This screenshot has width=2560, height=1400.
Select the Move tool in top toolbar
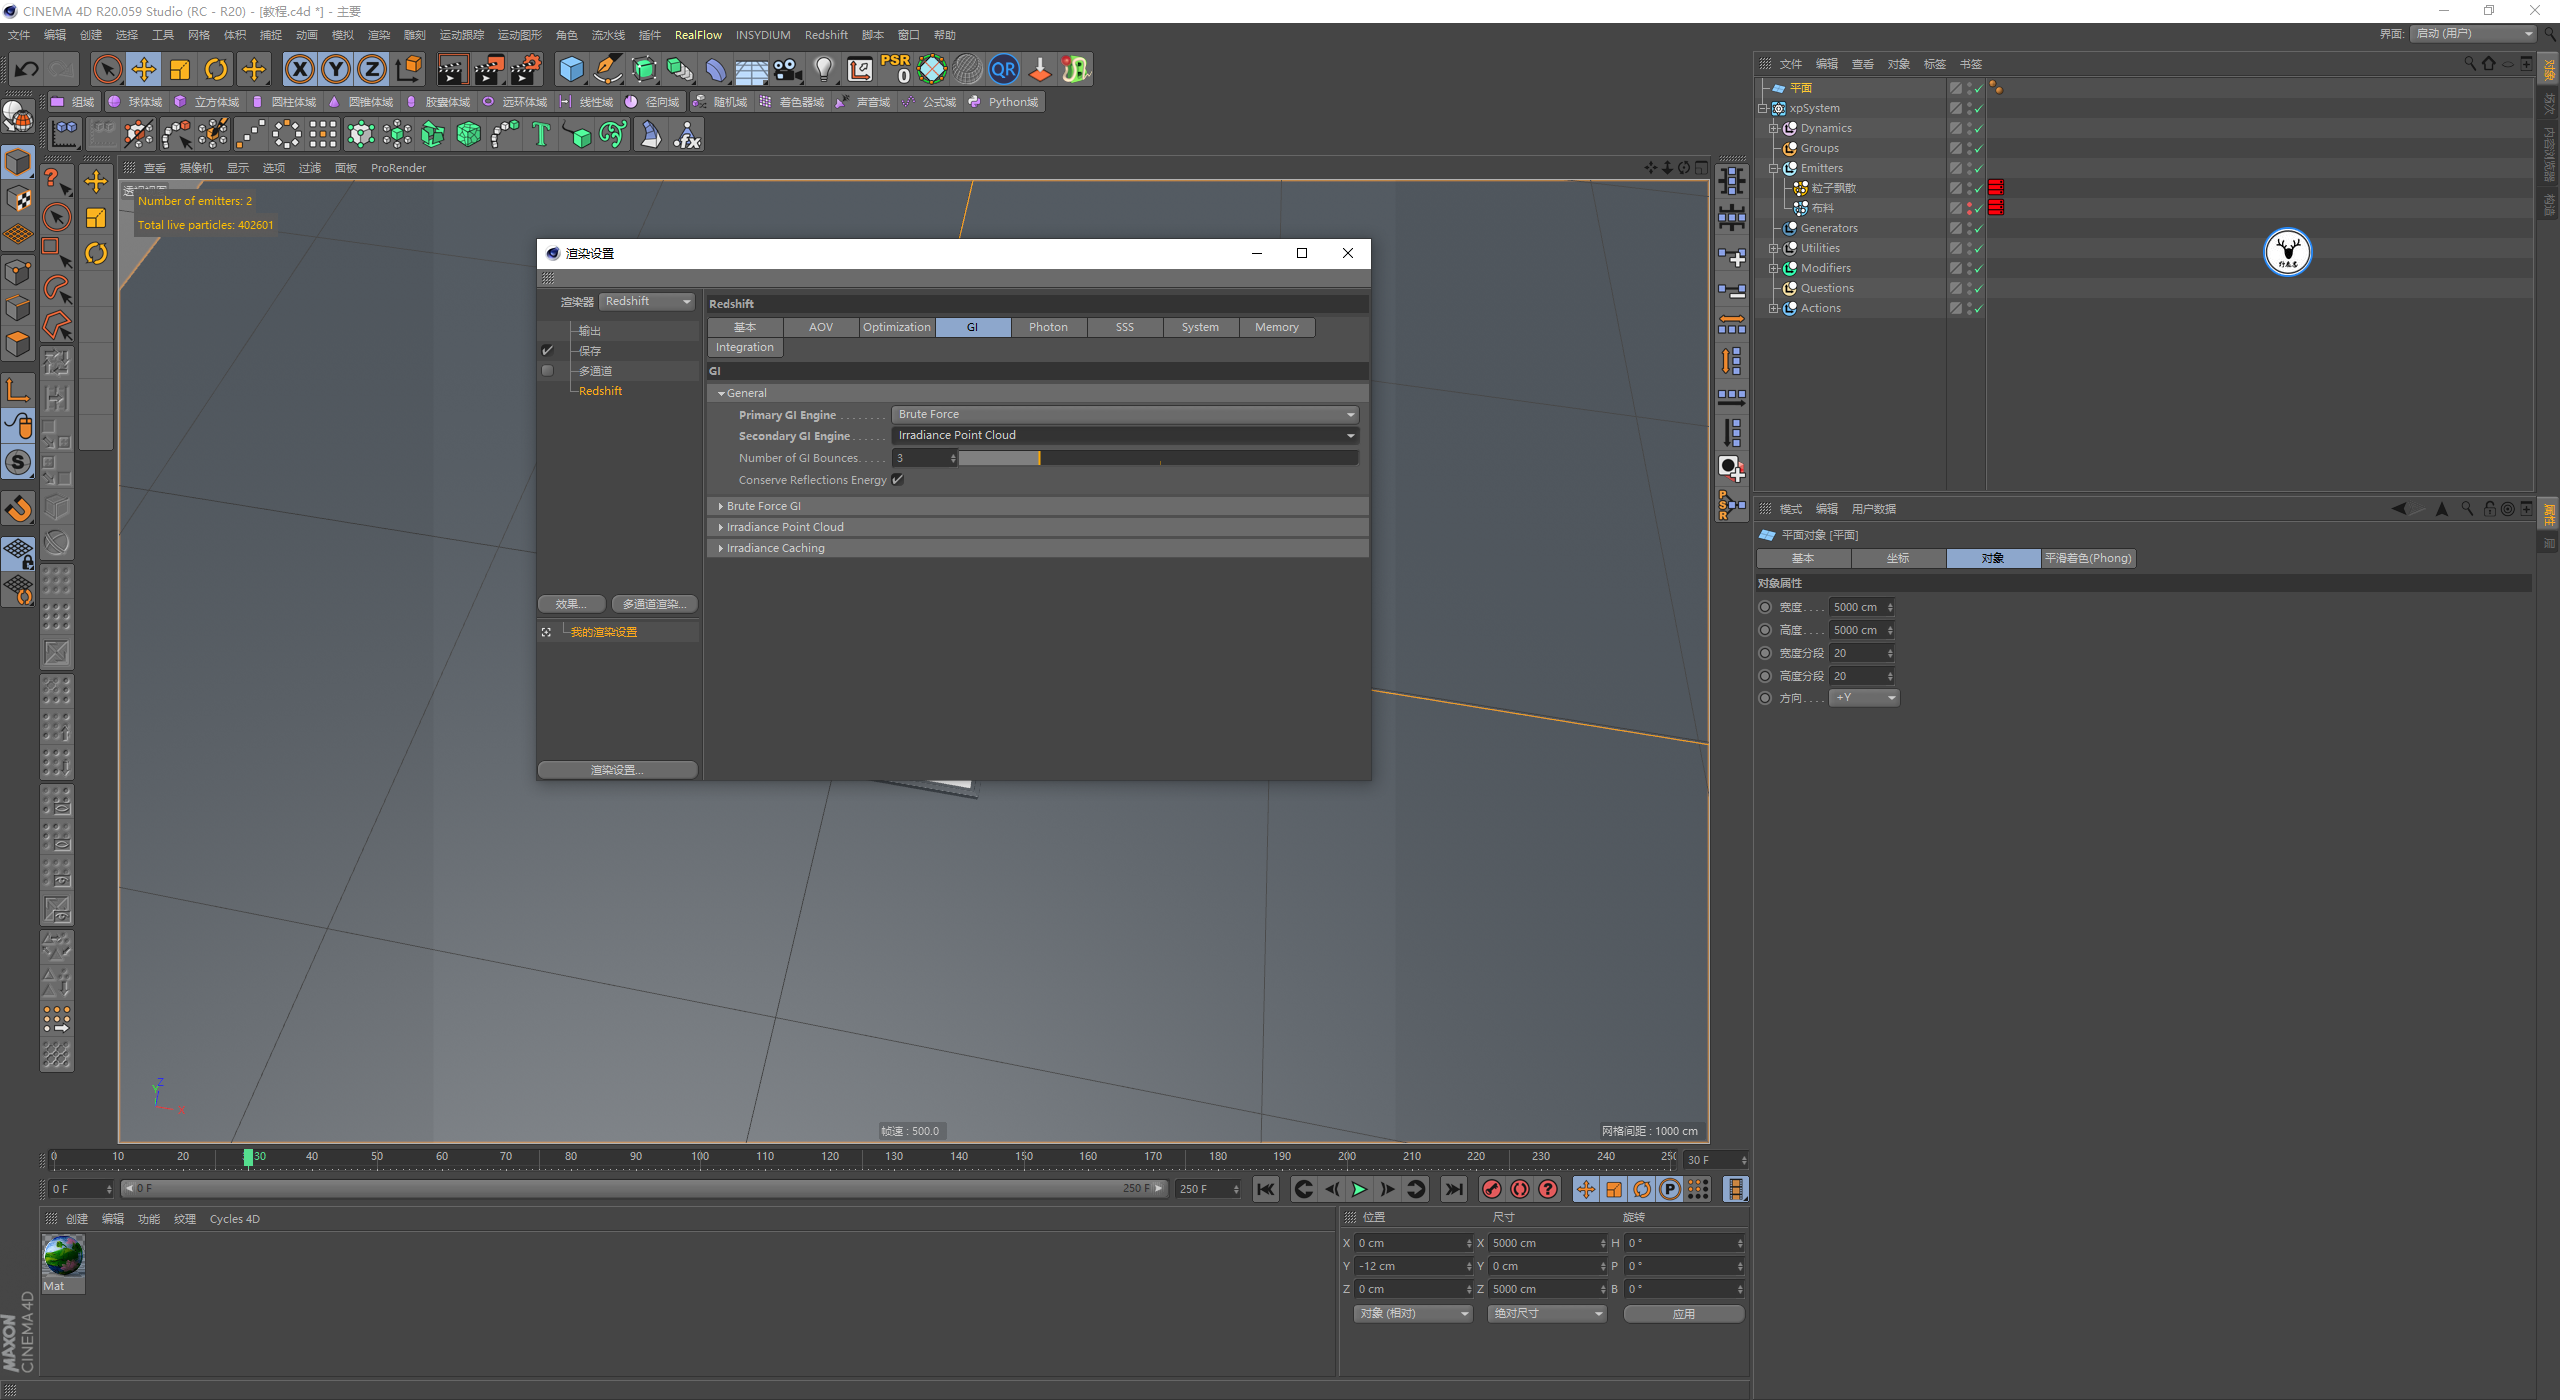point(144,69)
